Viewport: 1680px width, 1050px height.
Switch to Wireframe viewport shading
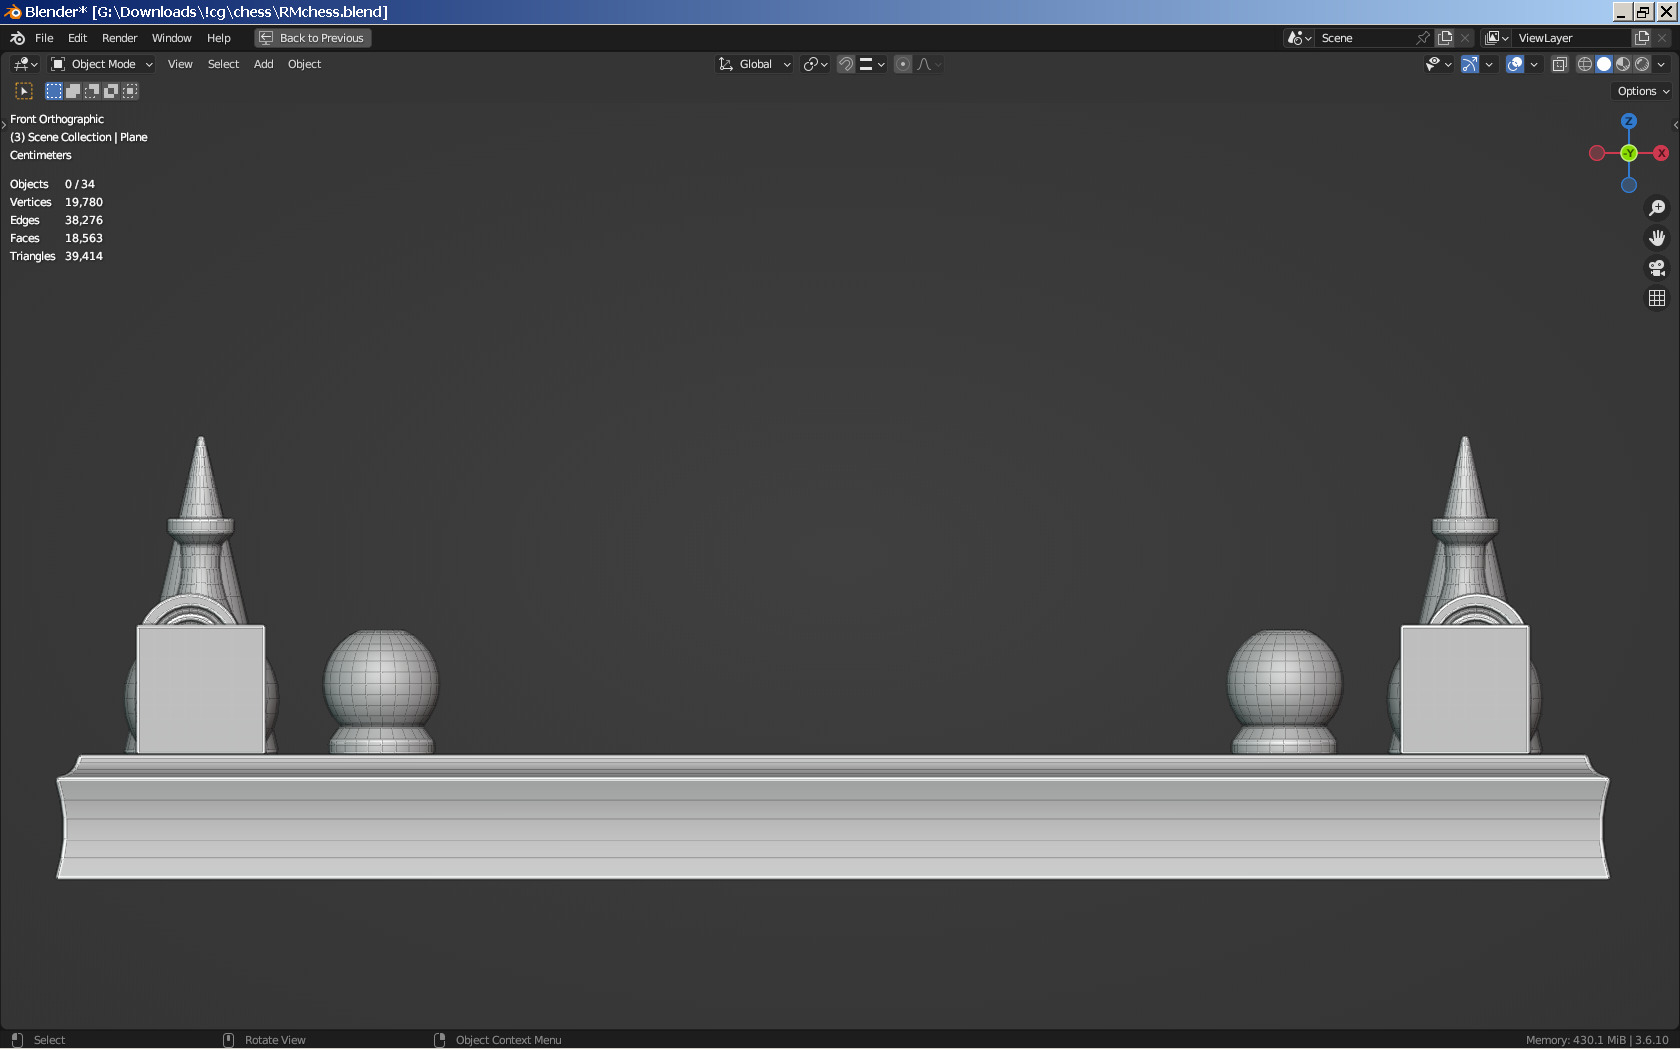pyautogui.click(x=1585, y=64)
